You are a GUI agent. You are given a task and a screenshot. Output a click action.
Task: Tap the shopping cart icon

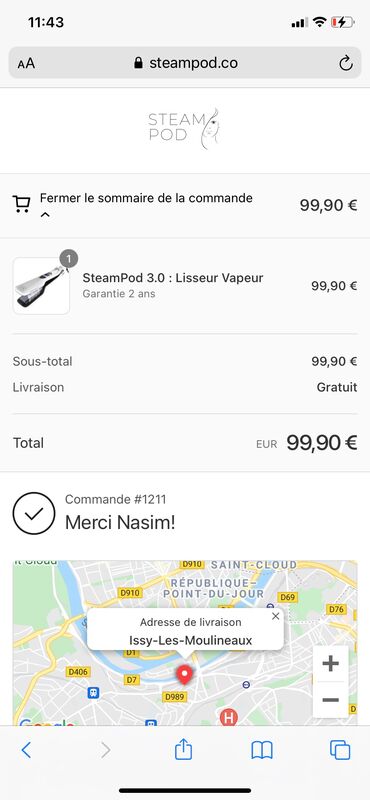[21, 205]
